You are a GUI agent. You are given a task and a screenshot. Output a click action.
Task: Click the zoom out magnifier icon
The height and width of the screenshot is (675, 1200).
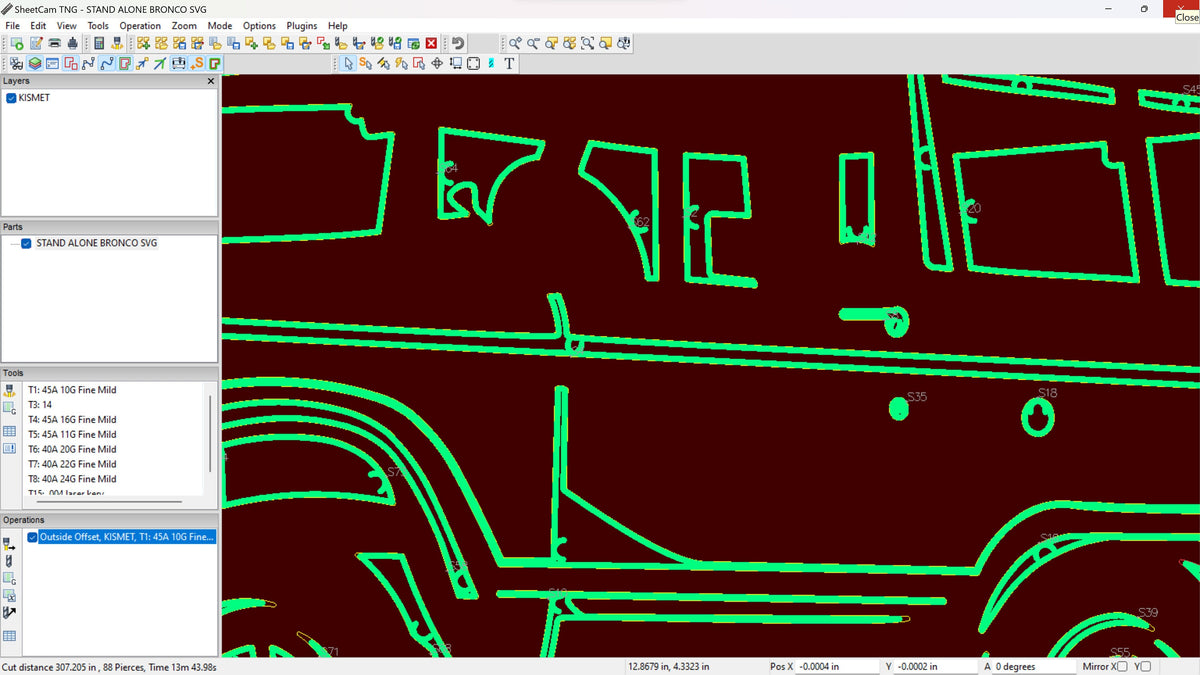click(533, 43)
